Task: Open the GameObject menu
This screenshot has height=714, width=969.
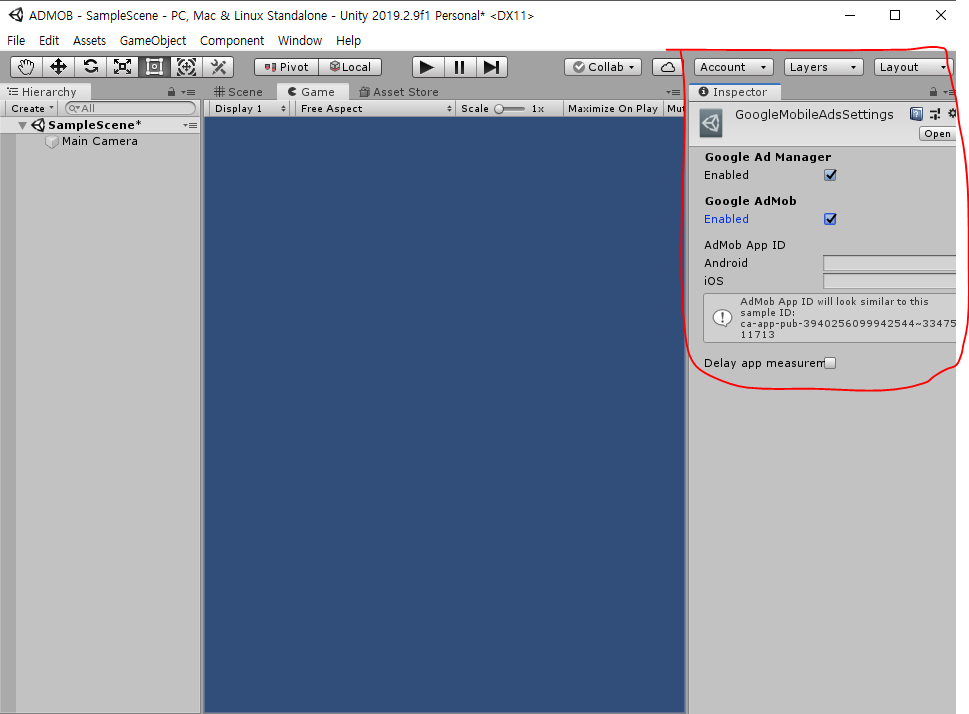Action: (153, 40)
